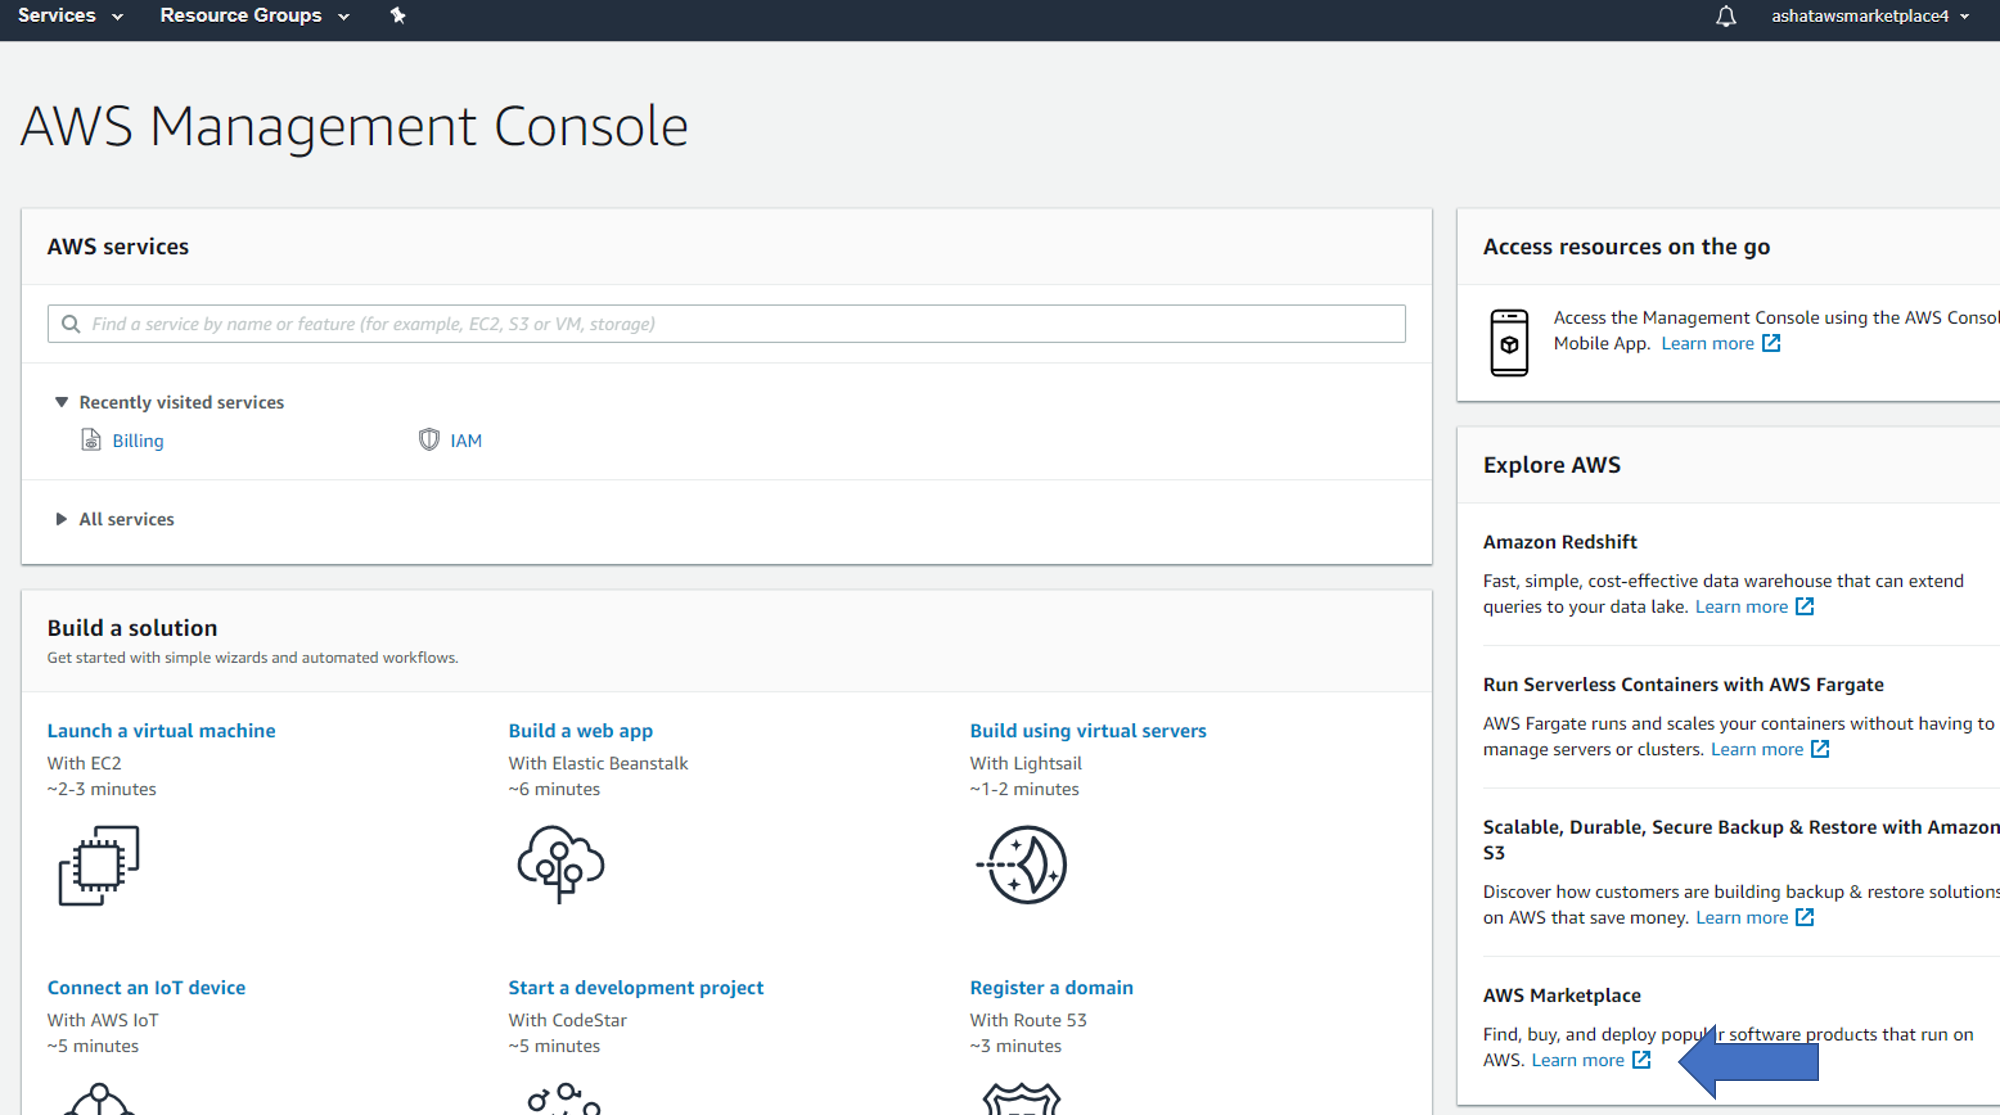2000x1115 pixels.
Task: Click Learn more under AWS Marketplace
Action: [1578, 1061]
